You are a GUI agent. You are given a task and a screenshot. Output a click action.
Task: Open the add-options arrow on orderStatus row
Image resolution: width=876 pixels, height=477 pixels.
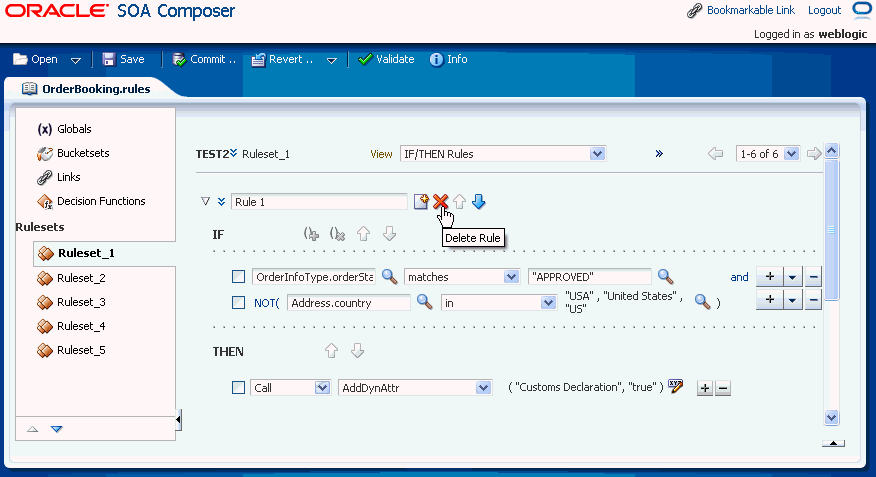(x=792, y=276)
